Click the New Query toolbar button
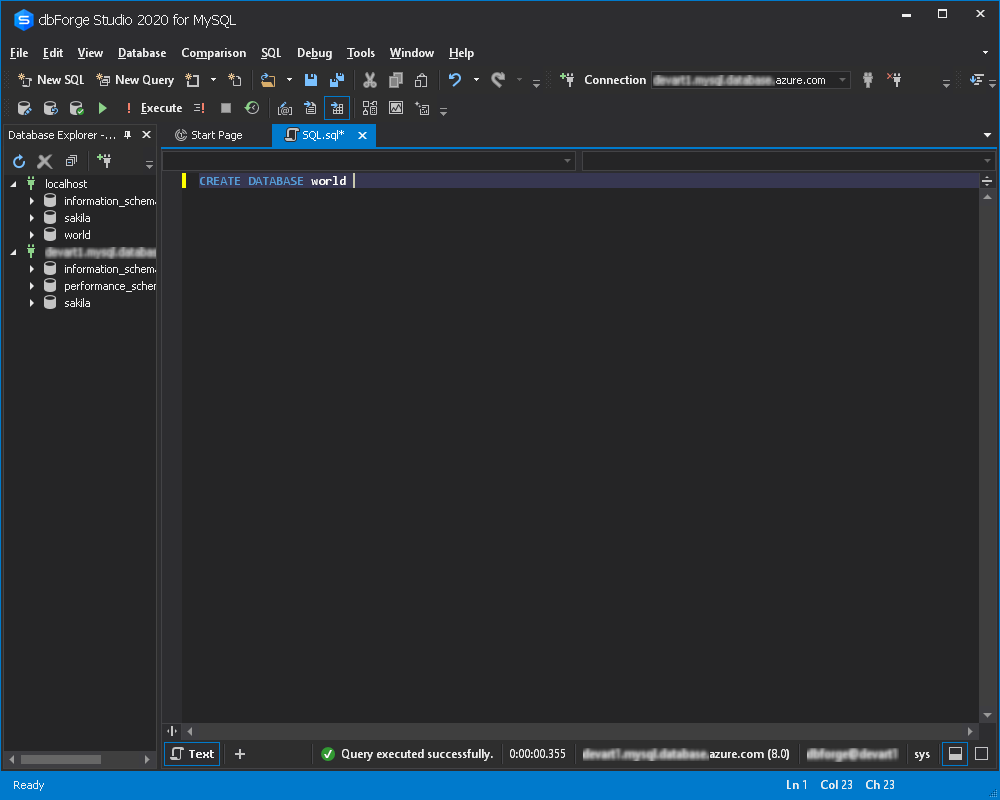 point(135,80)
